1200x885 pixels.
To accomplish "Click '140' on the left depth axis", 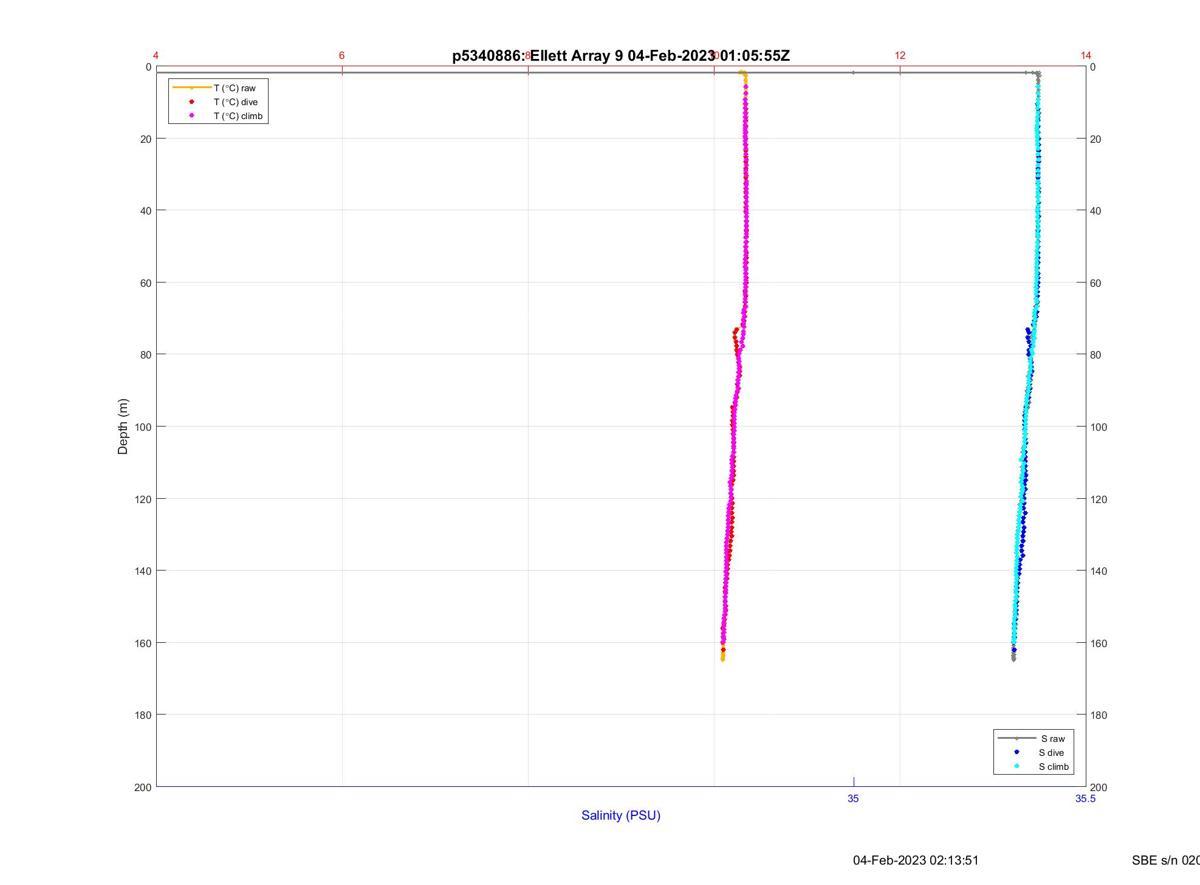I will point(141,571).
